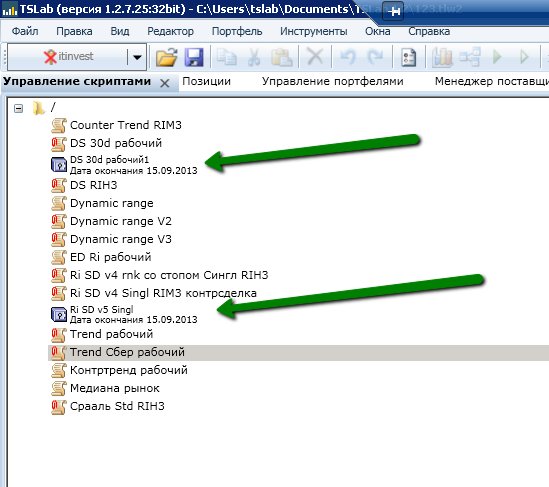Click the Paste clipboard icon

[282, 57]
